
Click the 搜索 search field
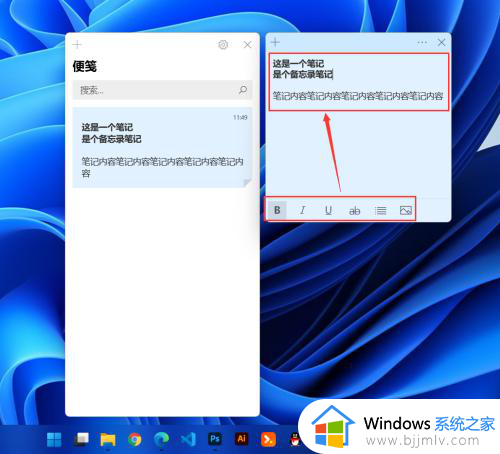(x=162, y=90)
